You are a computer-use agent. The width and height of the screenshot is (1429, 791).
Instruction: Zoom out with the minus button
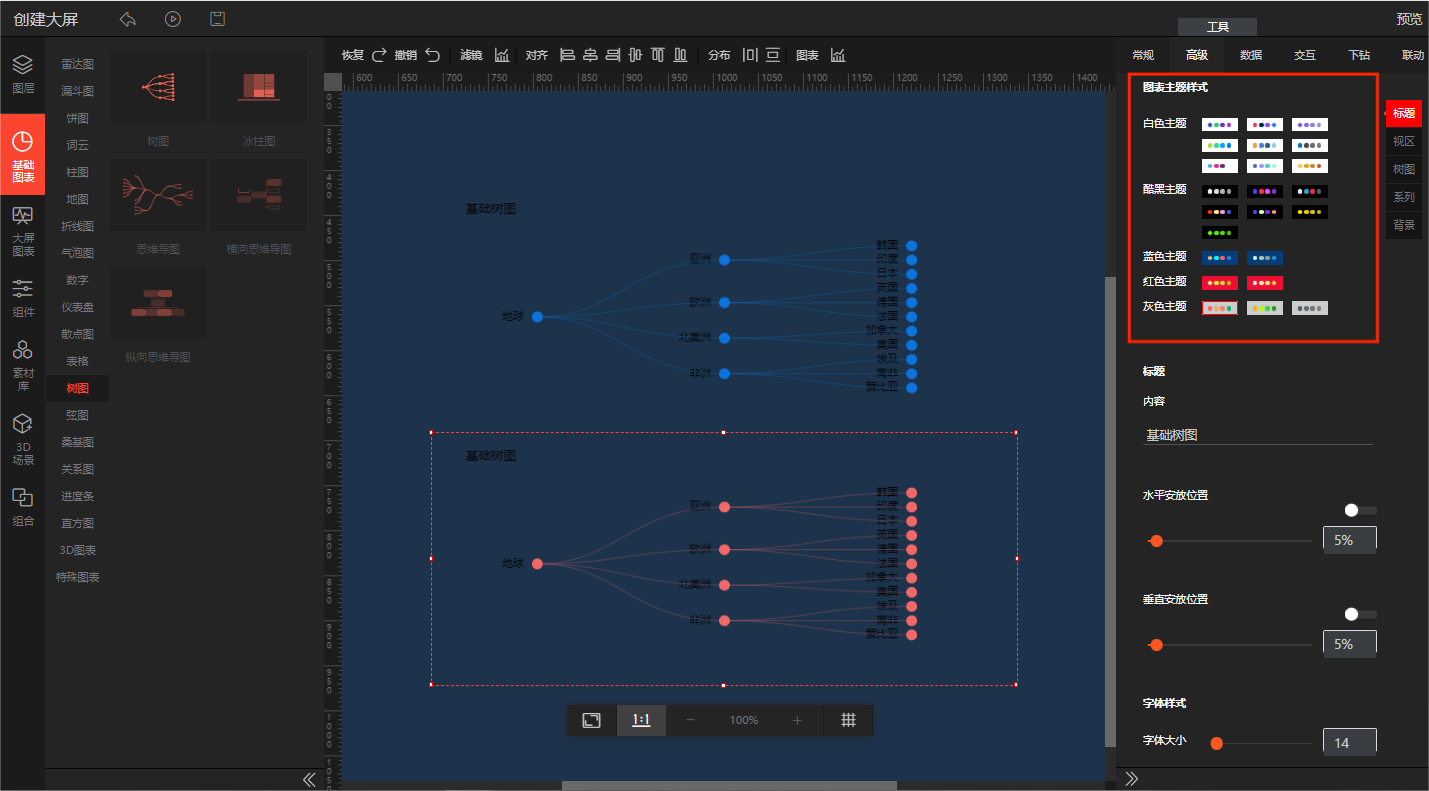(690, 720)
